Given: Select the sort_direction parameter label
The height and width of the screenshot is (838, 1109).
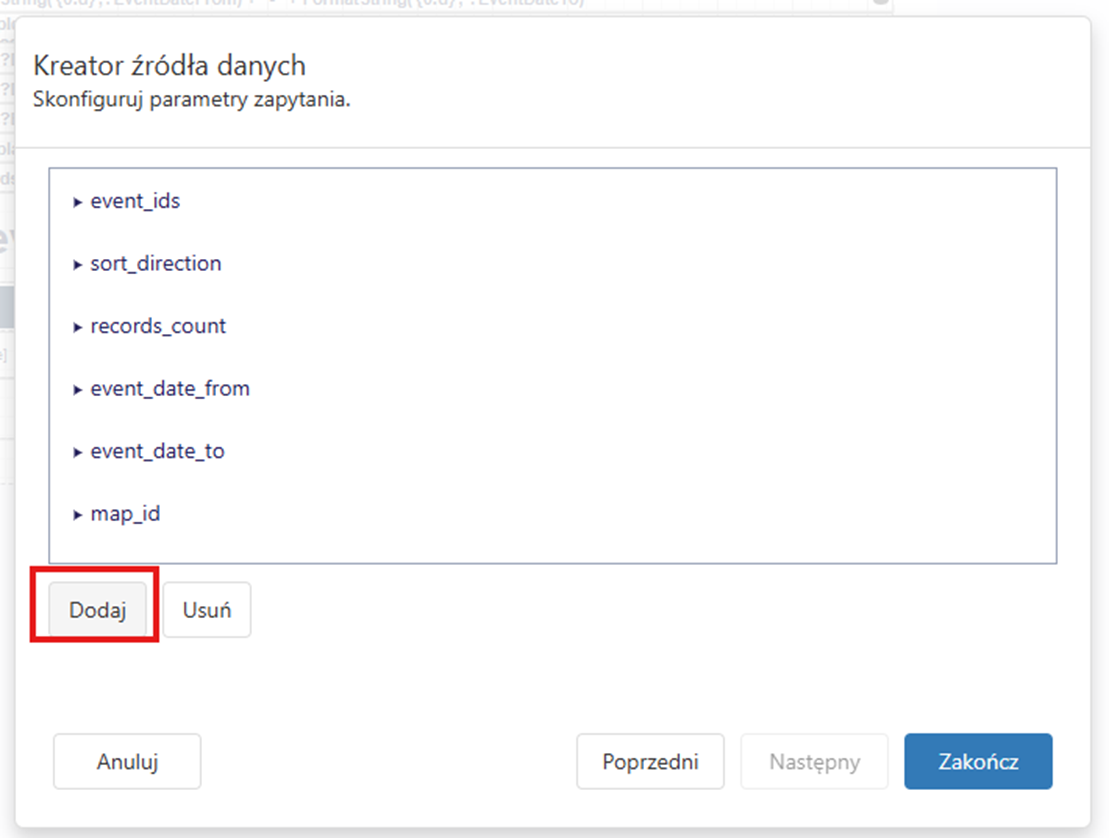Looking at the screenshot, I should coord(156,264).
